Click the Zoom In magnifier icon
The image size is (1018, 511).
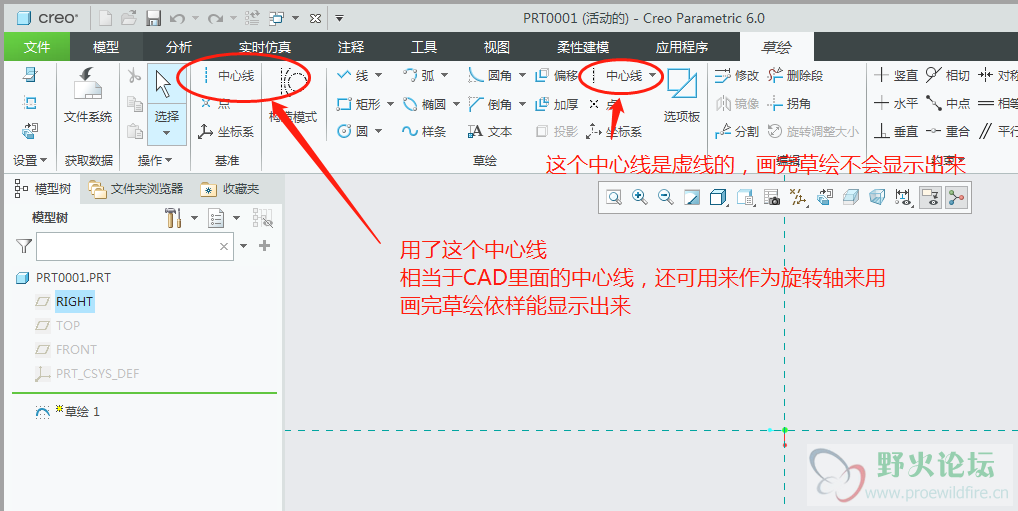pos(639,197)
